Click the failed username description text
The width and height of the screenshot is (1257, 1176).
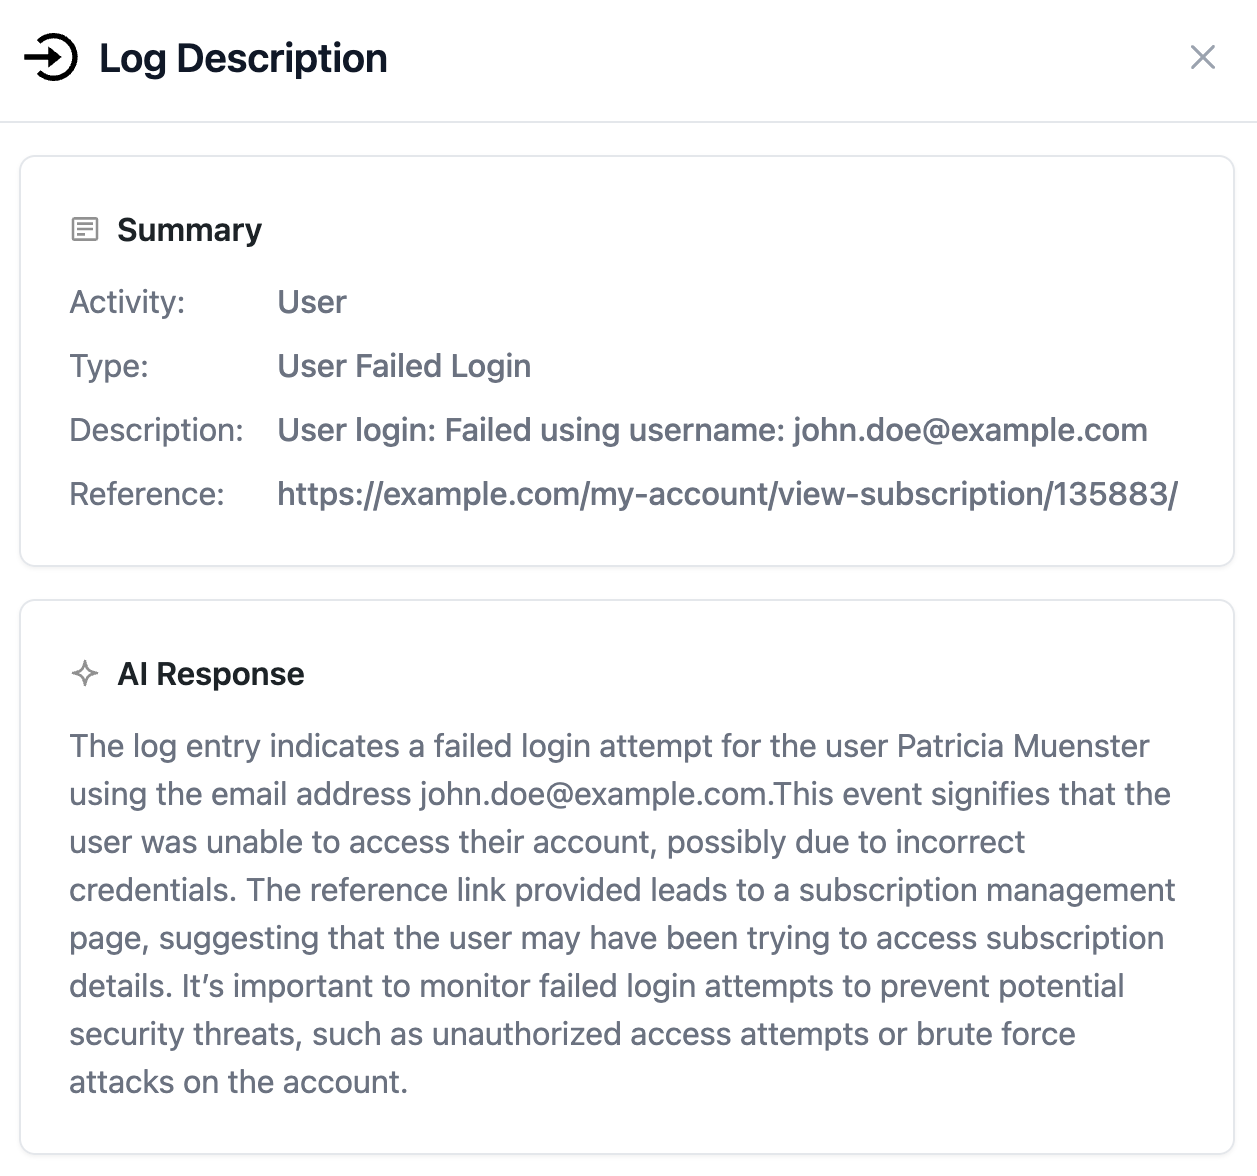[x=712, y=430]
